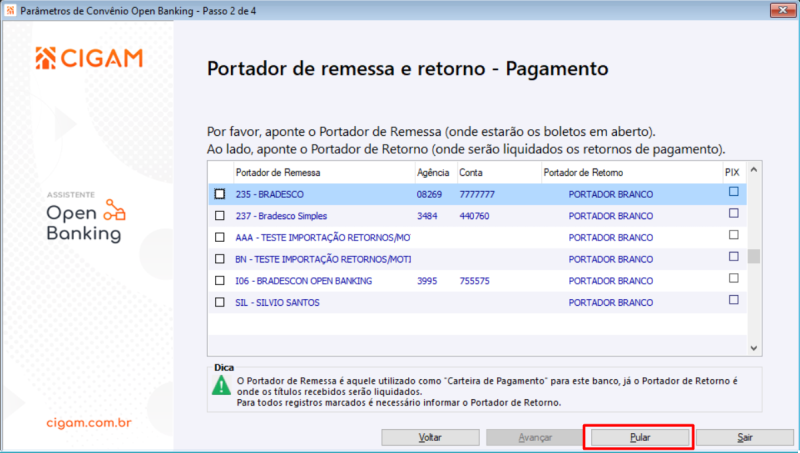
Task: Click agency value 08269
Action: tap(430, 194)
